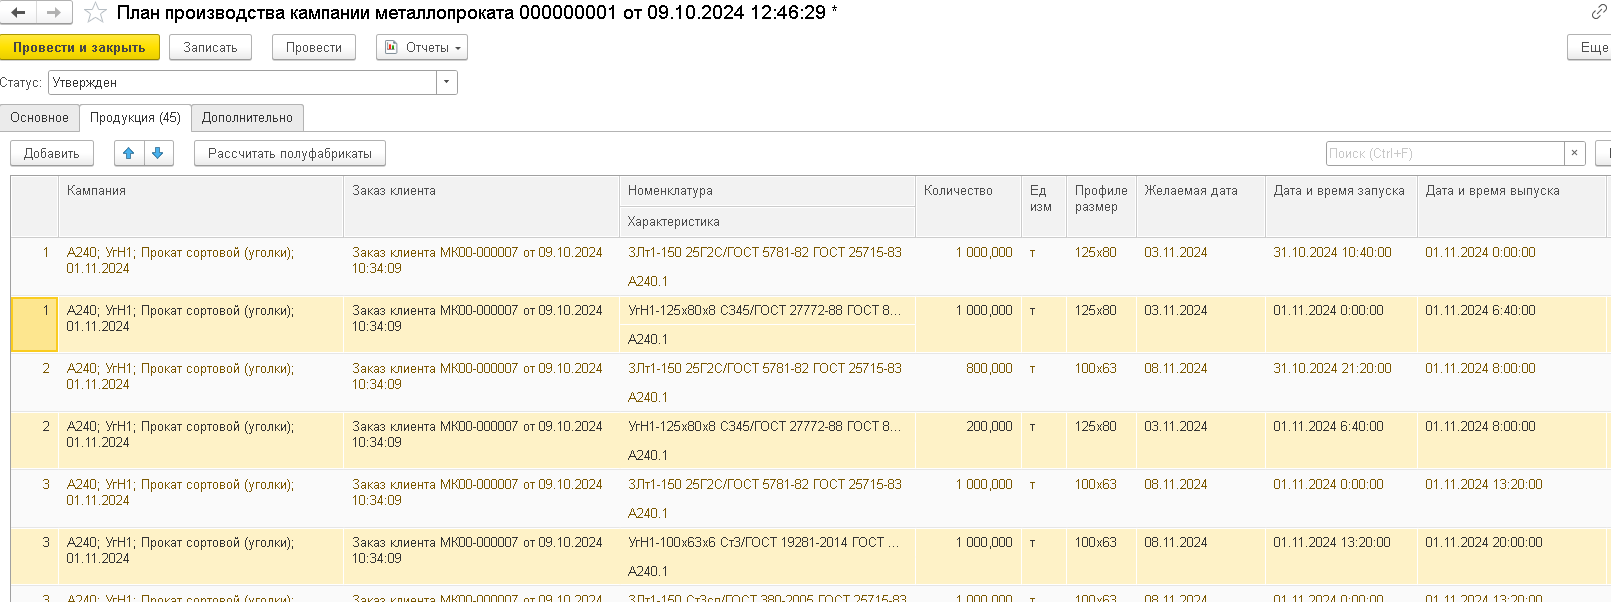Sort by Количество column header
The height and width of the screenshot is (602, 1611).
[958, 191]
